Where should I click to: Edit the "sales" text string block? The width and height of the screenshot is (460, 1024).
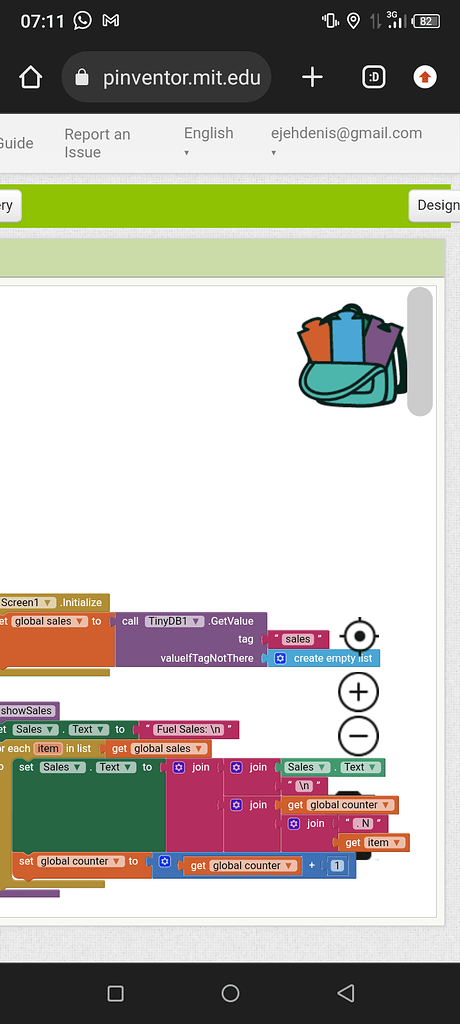coord(298,639)
